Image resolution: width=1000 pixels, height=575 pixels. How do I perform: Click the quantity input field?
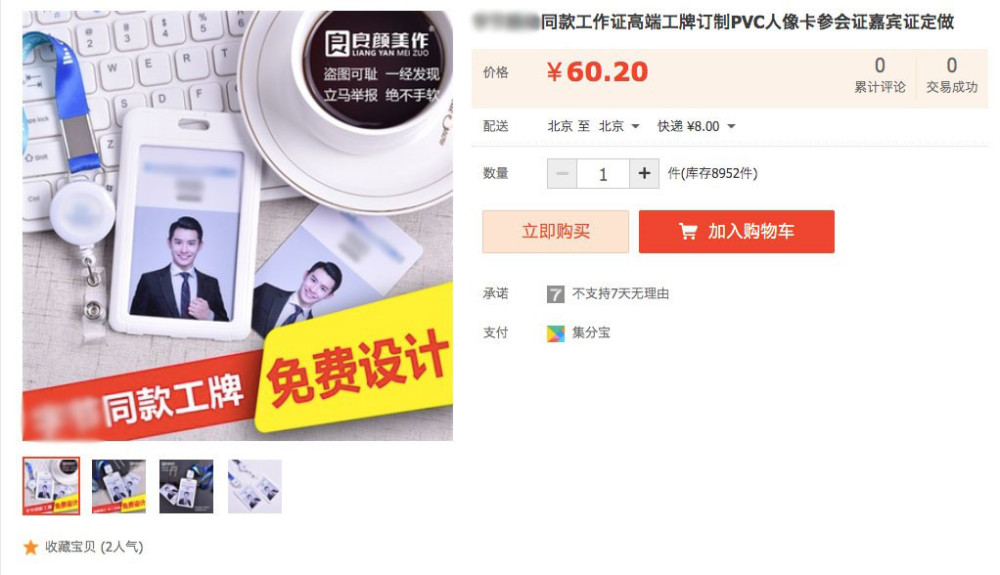click(603, 173)
